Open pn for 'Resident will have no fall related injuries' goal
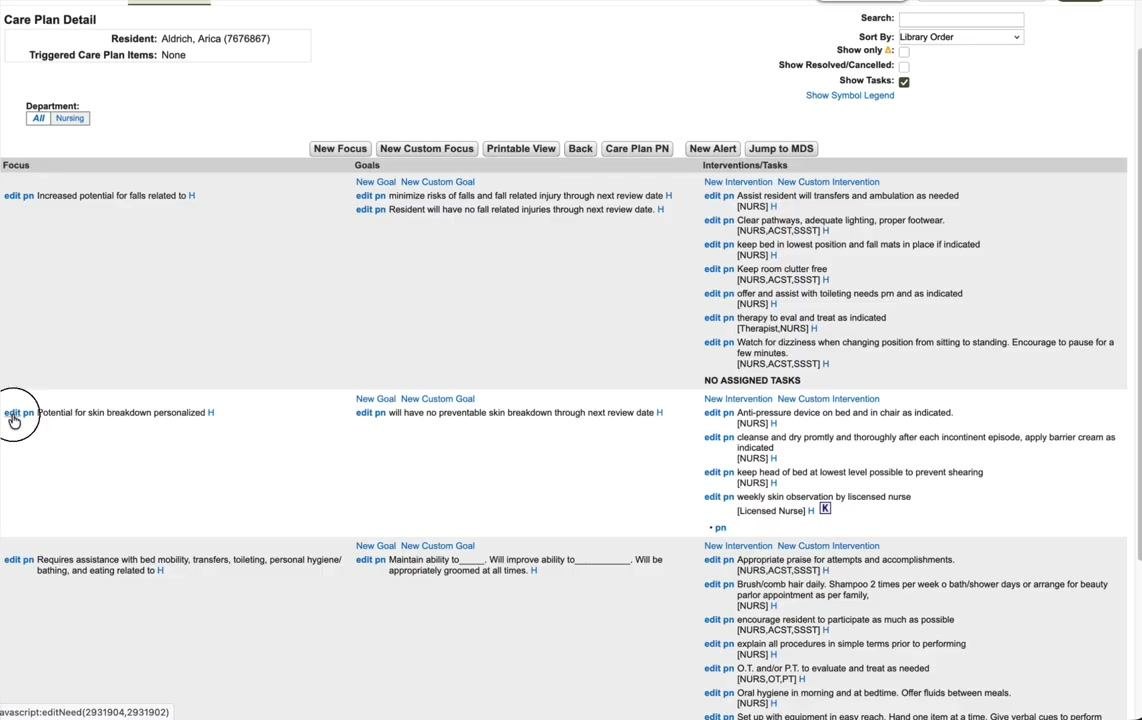The width and height of the screenshot is (1142, 720). click(x=380, y=210)
